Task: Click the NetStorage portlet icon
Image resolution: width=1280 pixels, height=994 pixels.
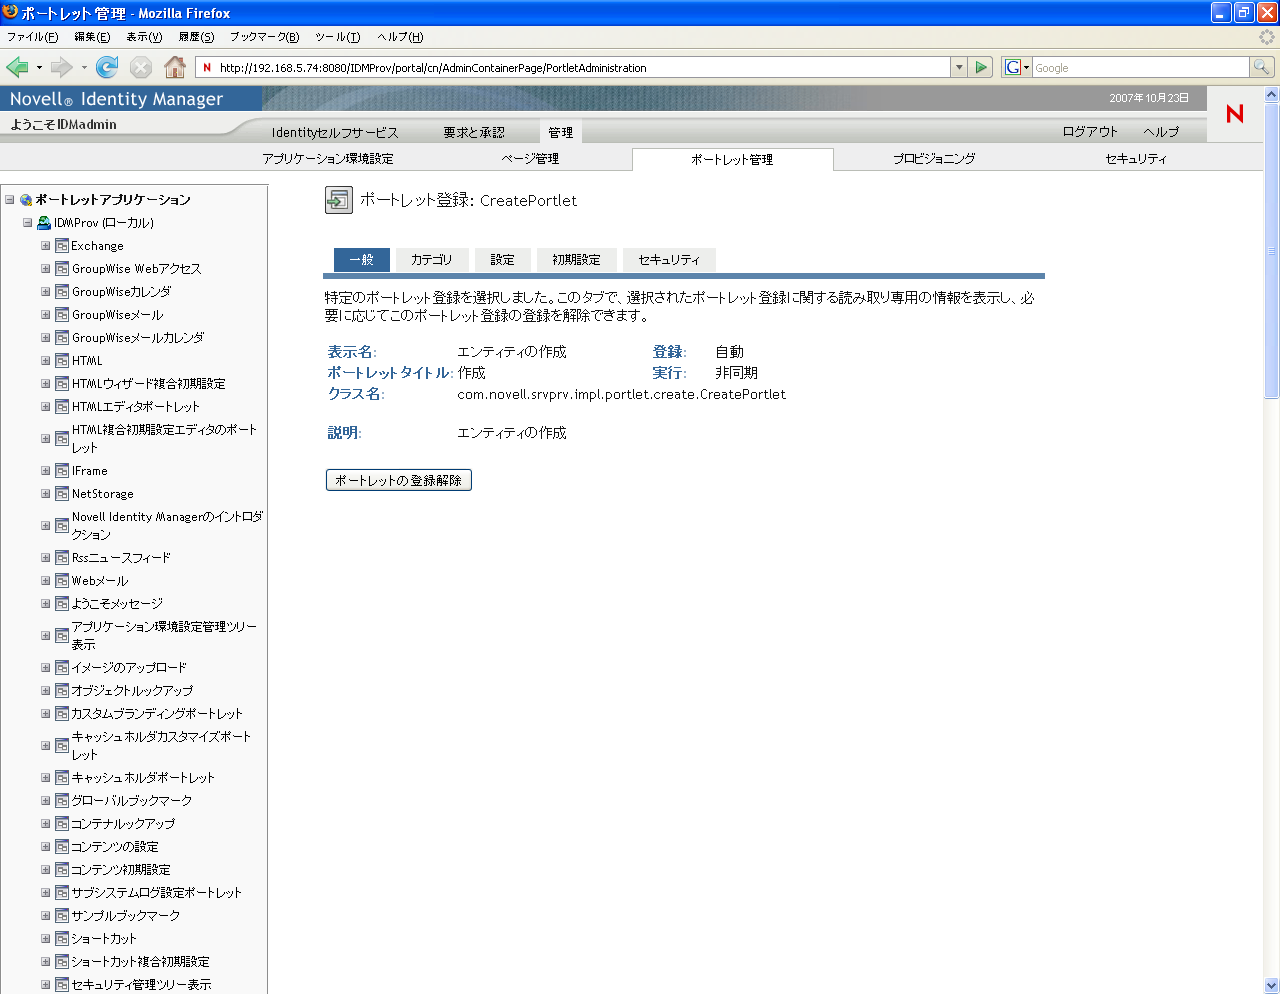Action: click(62, 494)
